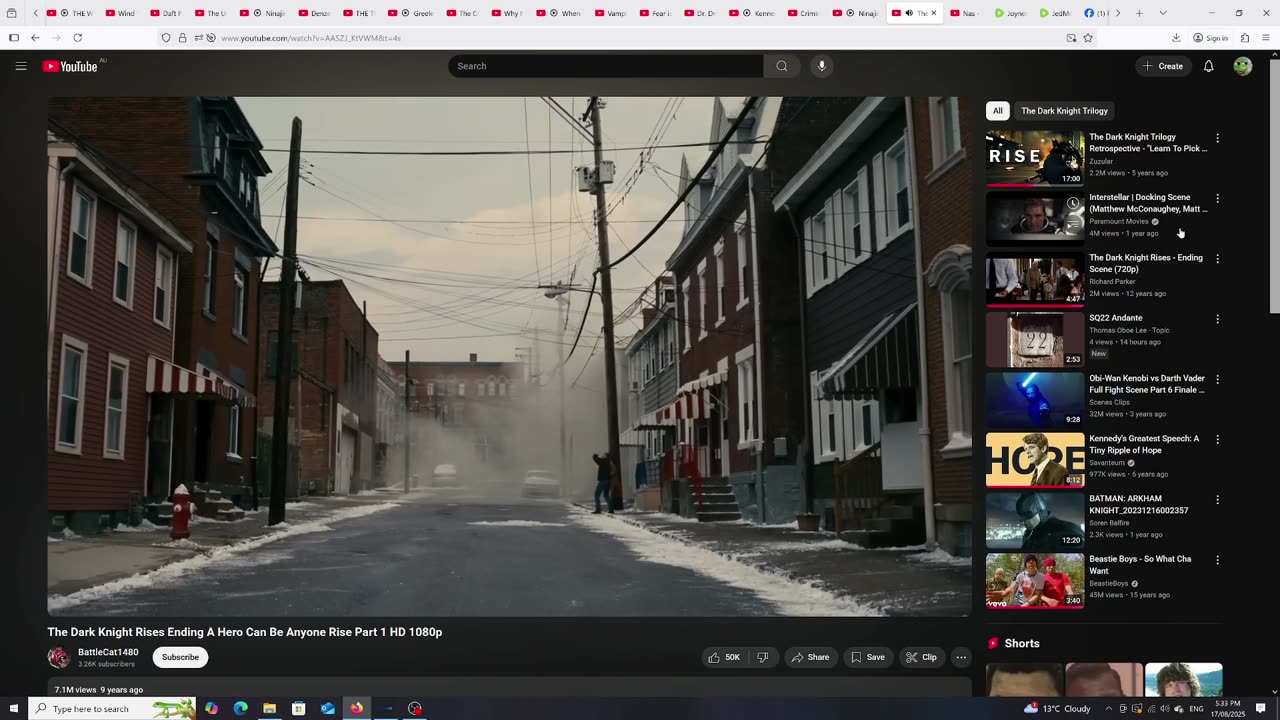Open the Firefox extensions icon
This screenshot has height=720, width=1280.
tap(1245, 38)
